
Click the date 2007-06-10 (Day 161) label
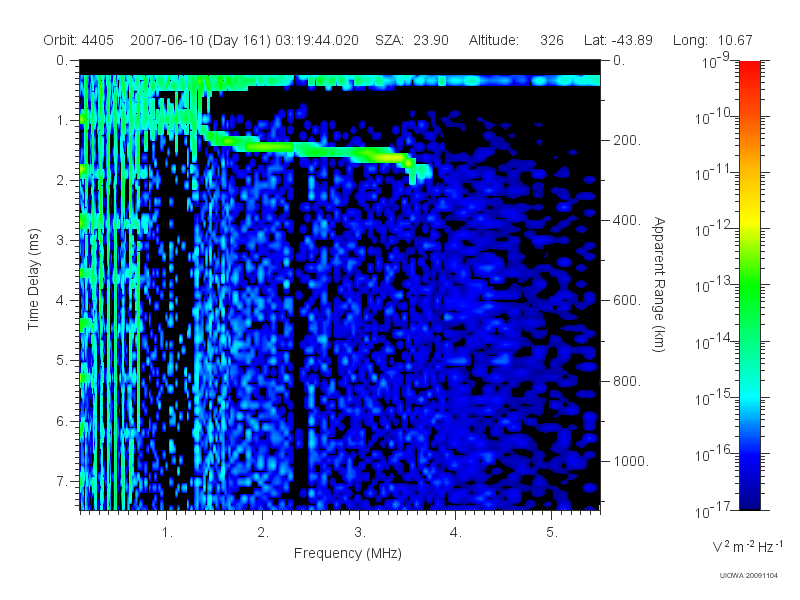(x=202, y=40)
